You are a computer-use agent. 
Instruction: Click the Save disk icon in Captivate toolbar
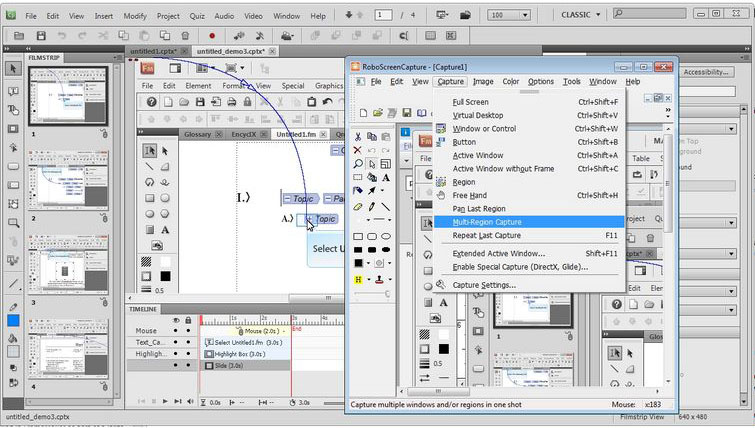click(x=41, y=36)
